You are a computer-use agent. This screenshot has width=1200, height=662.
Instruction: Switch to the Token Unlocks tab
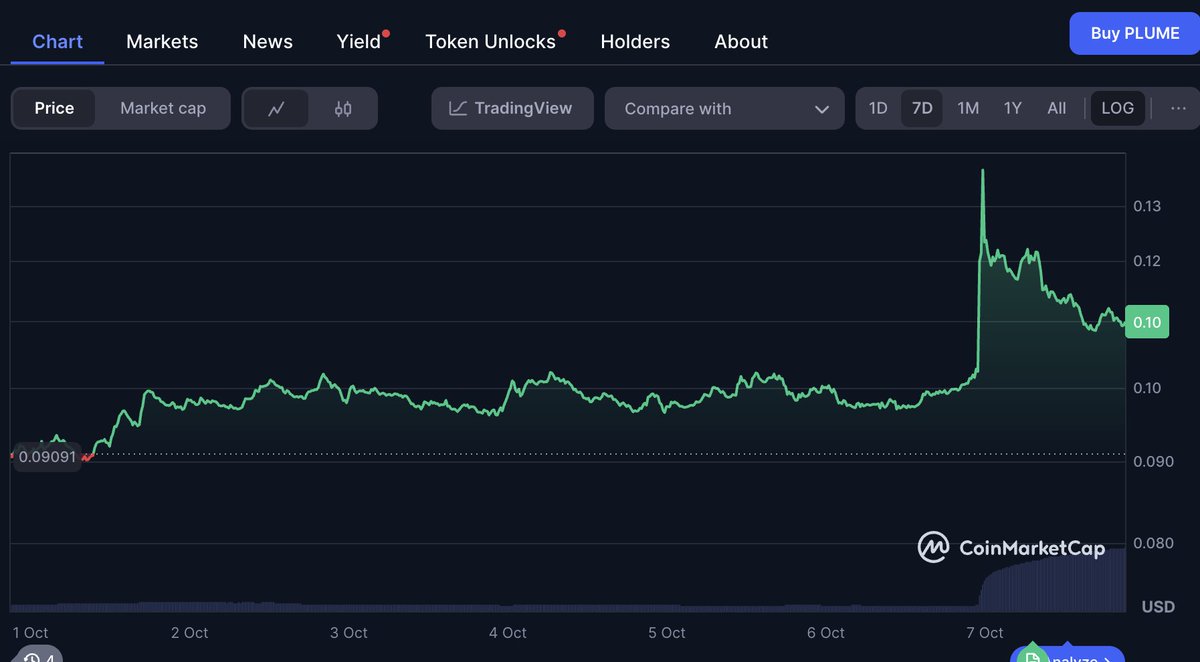[490, 41]
